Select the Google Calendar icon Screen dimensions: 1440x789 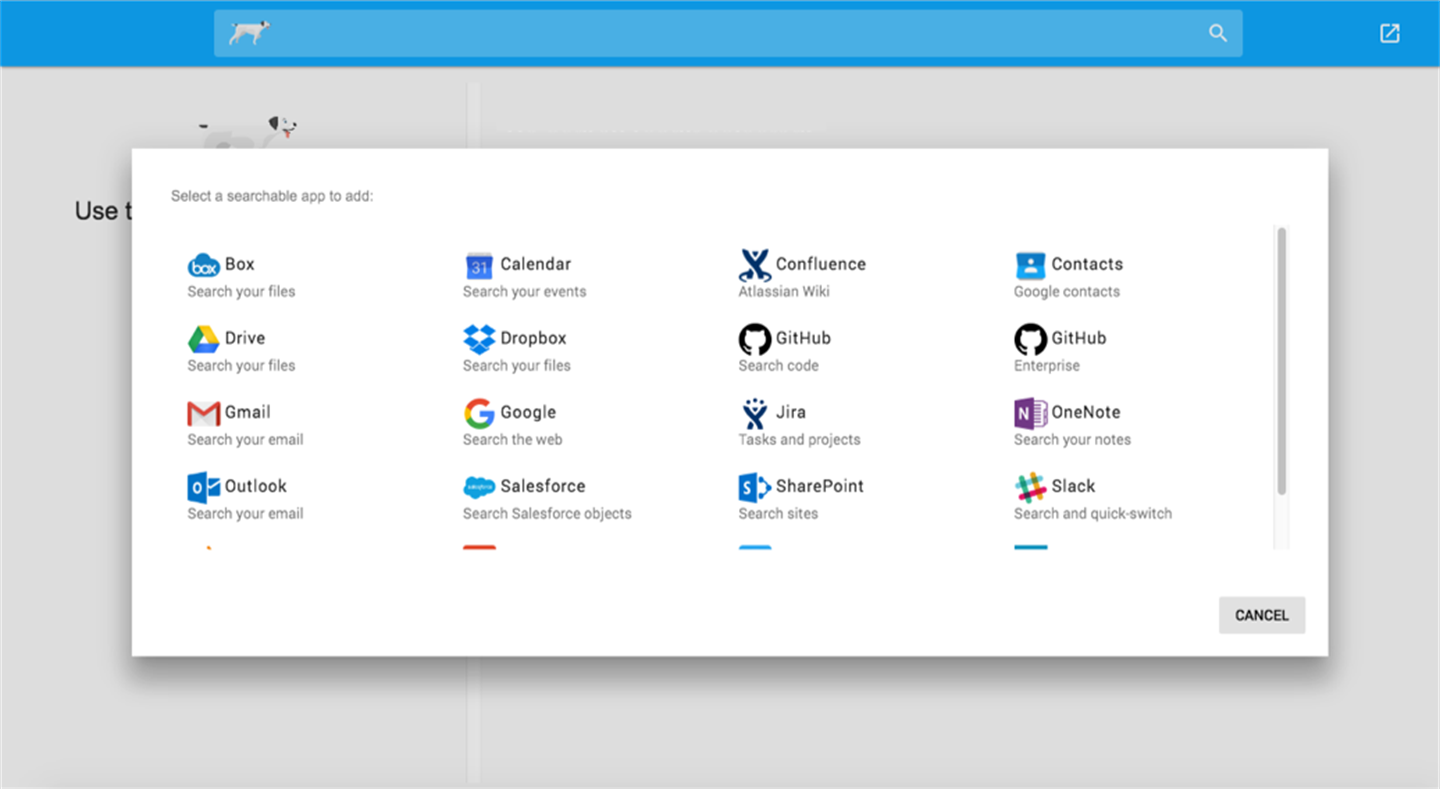click(479, 265)
